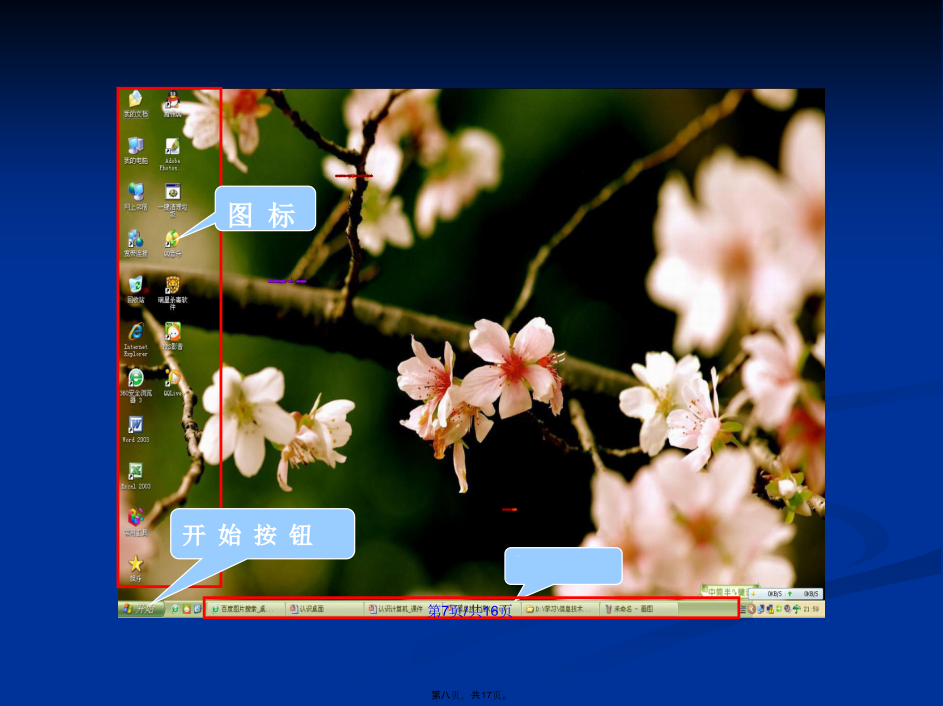Viewport: 943px width, 706px height.
Task: Click the Start (开始) button on taskbar
Action: pos(141,609)
